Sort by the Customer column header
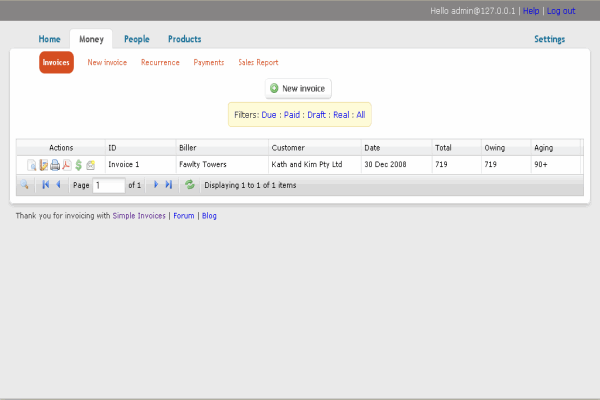 point(315,148)
